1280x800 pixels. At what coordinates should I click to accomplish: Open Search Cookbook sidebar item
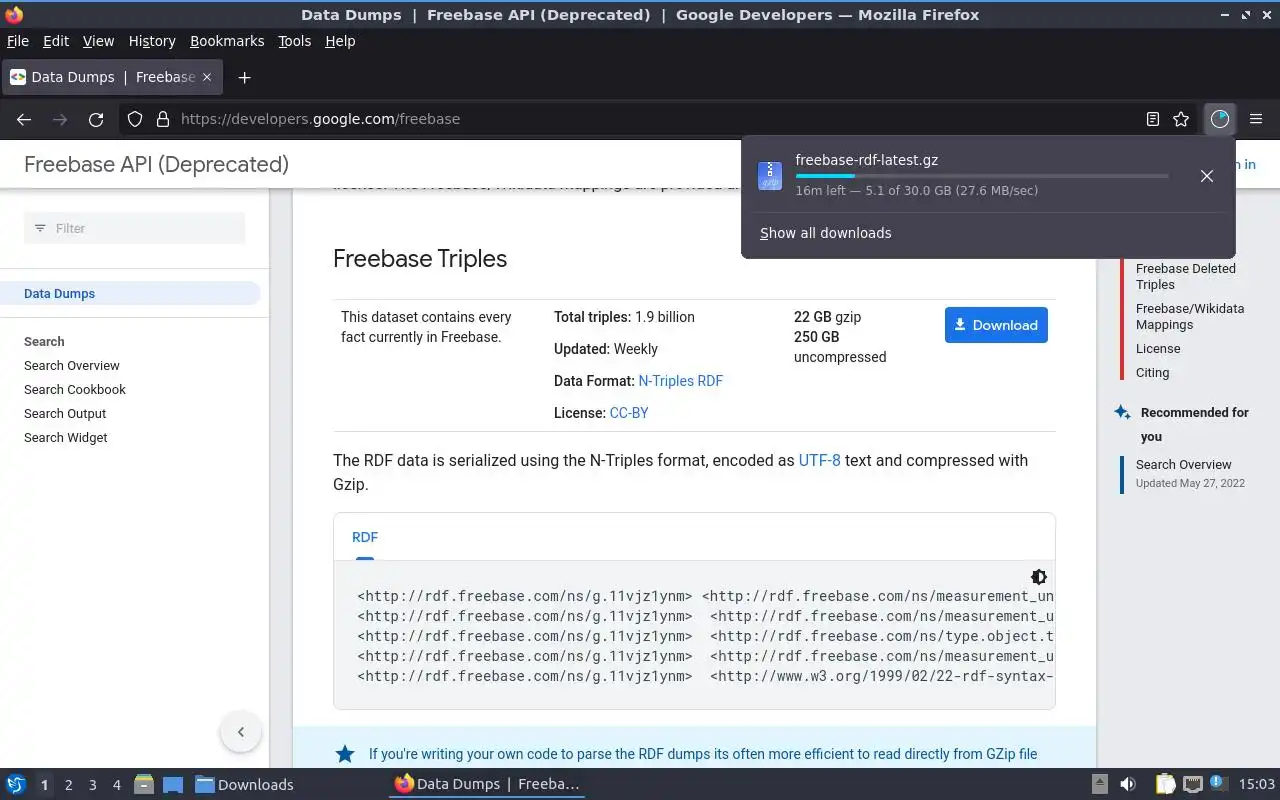(x=75, y=390)
